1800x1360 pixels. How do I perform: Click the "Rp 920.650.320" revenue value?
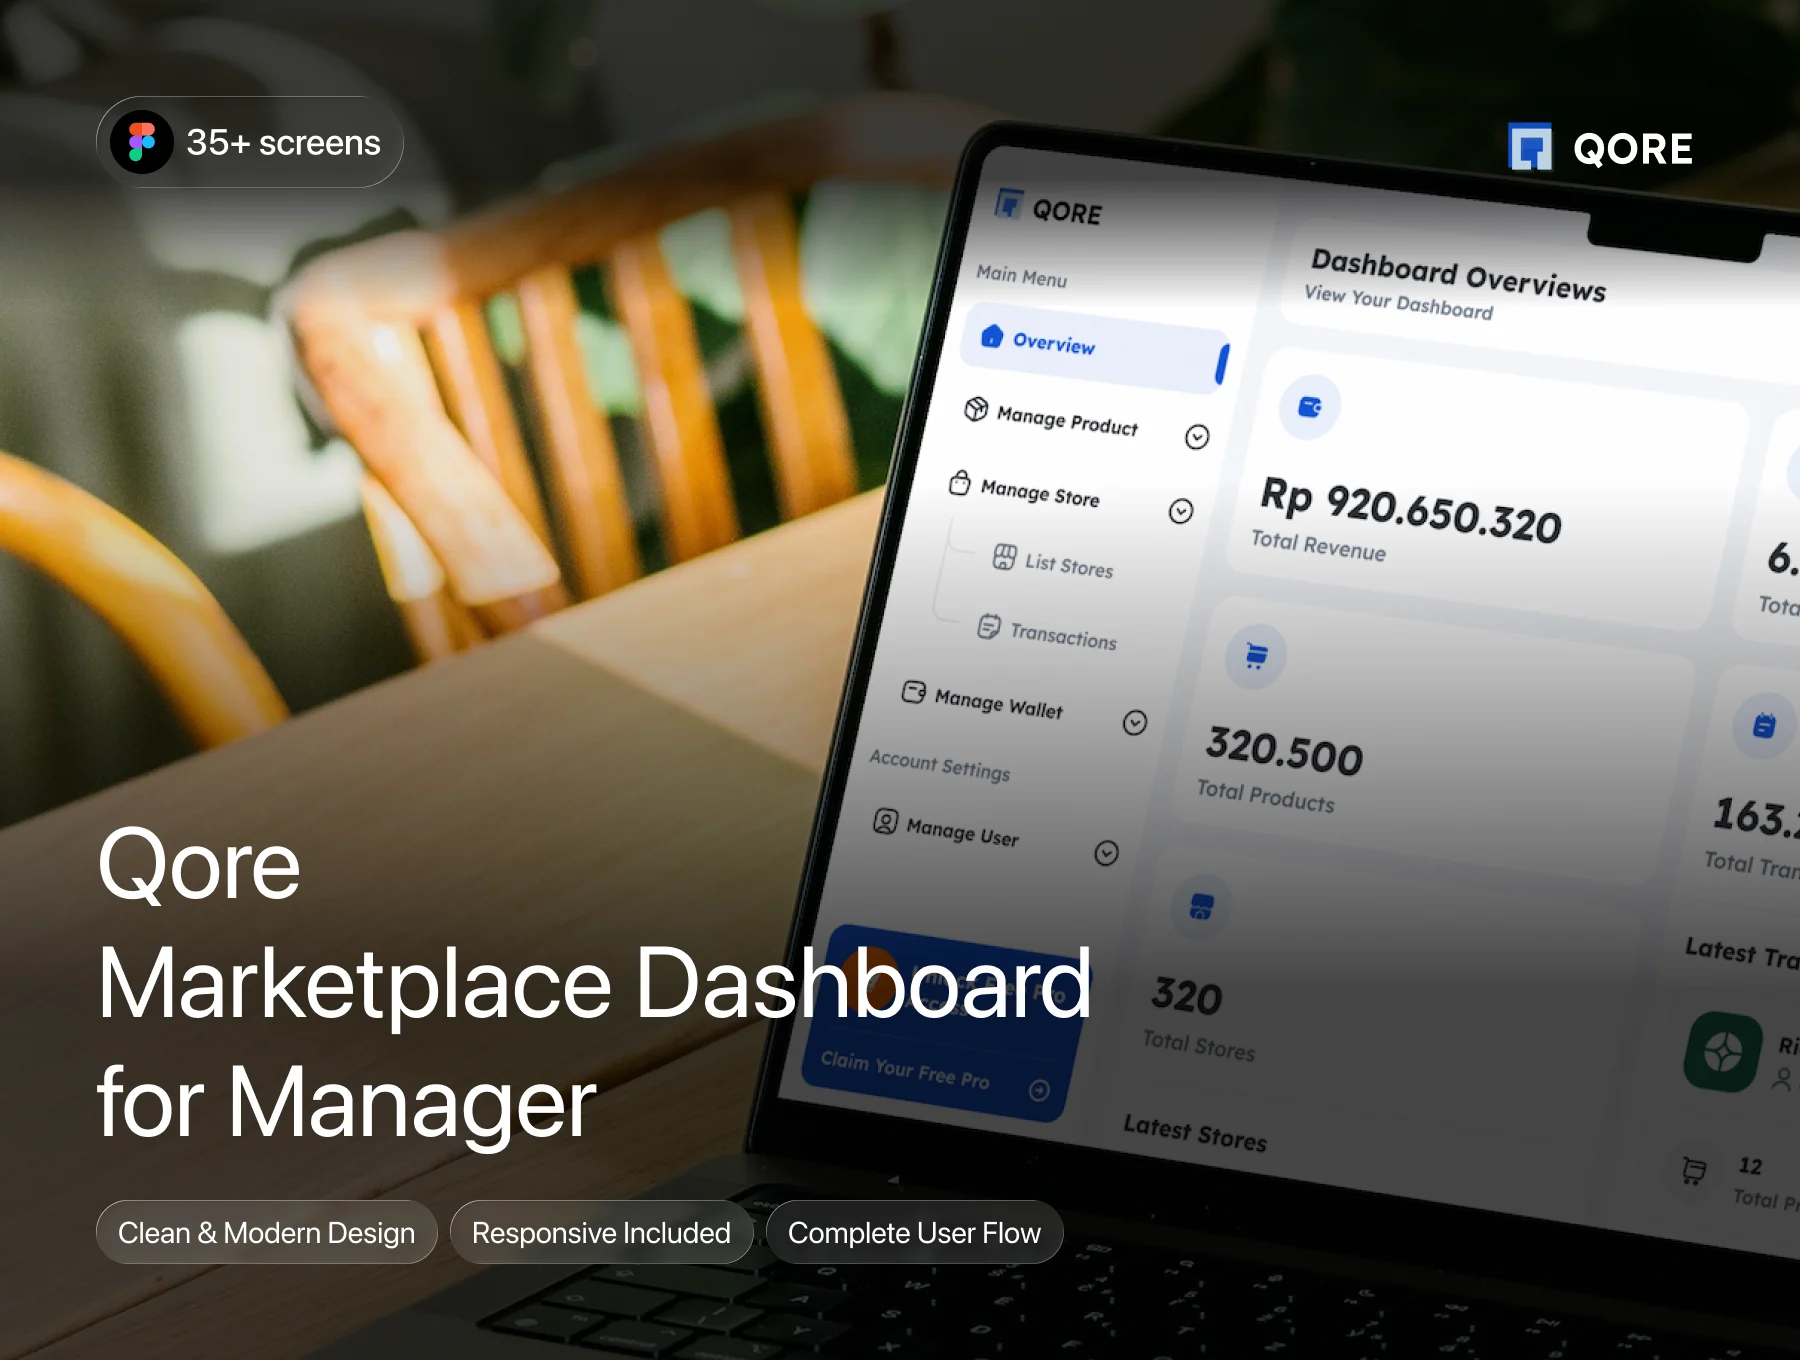[x=1411, y=510]
